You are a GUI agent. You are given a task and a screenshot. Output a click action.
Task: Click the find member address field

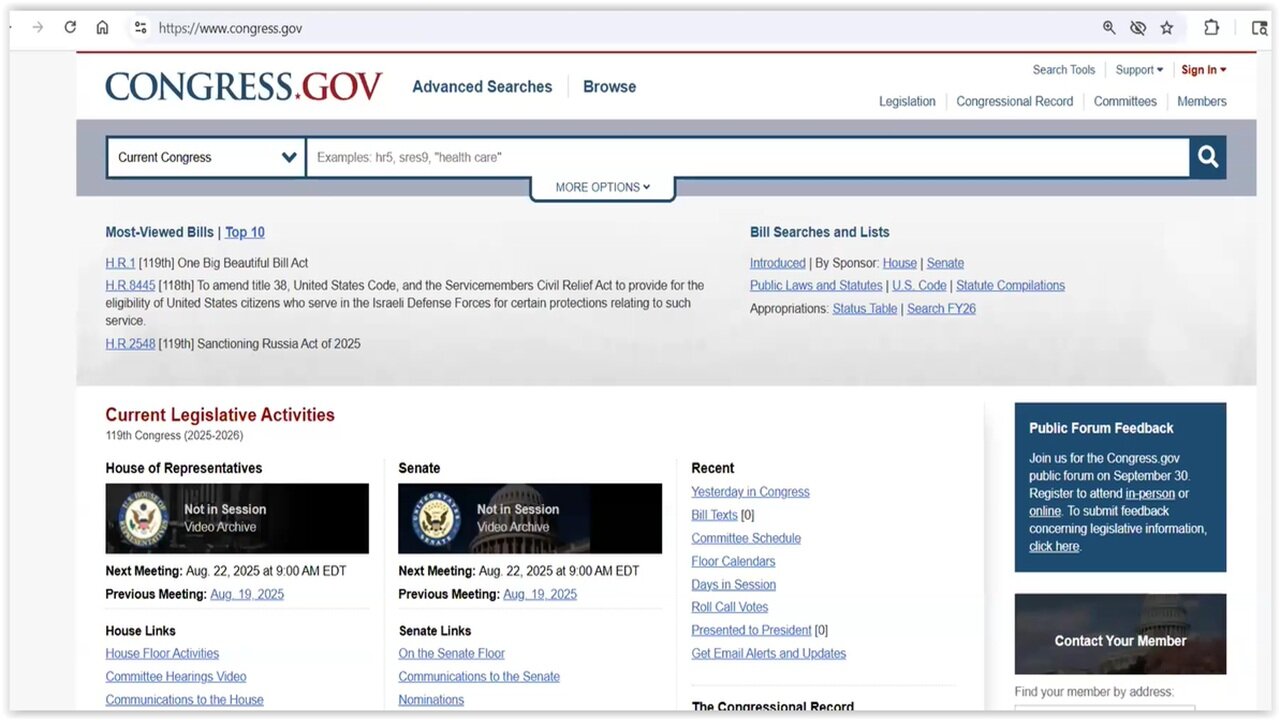pos(1104,709)
